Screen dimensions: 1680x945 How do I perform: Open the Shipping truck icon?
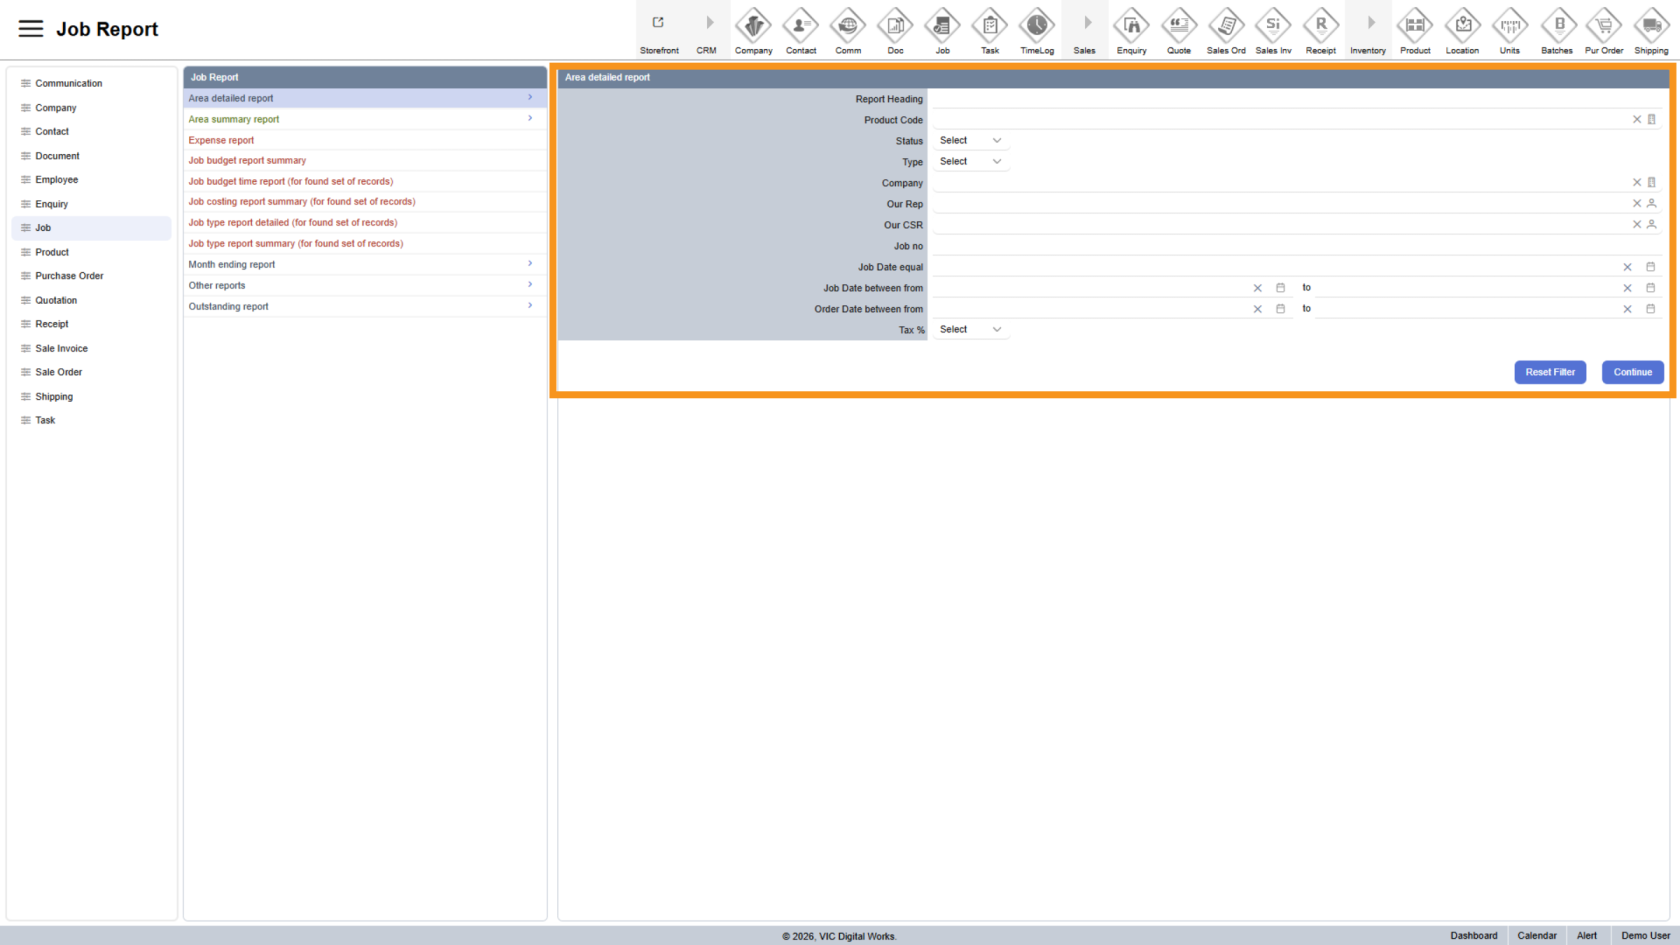[x=1651, y=26]
